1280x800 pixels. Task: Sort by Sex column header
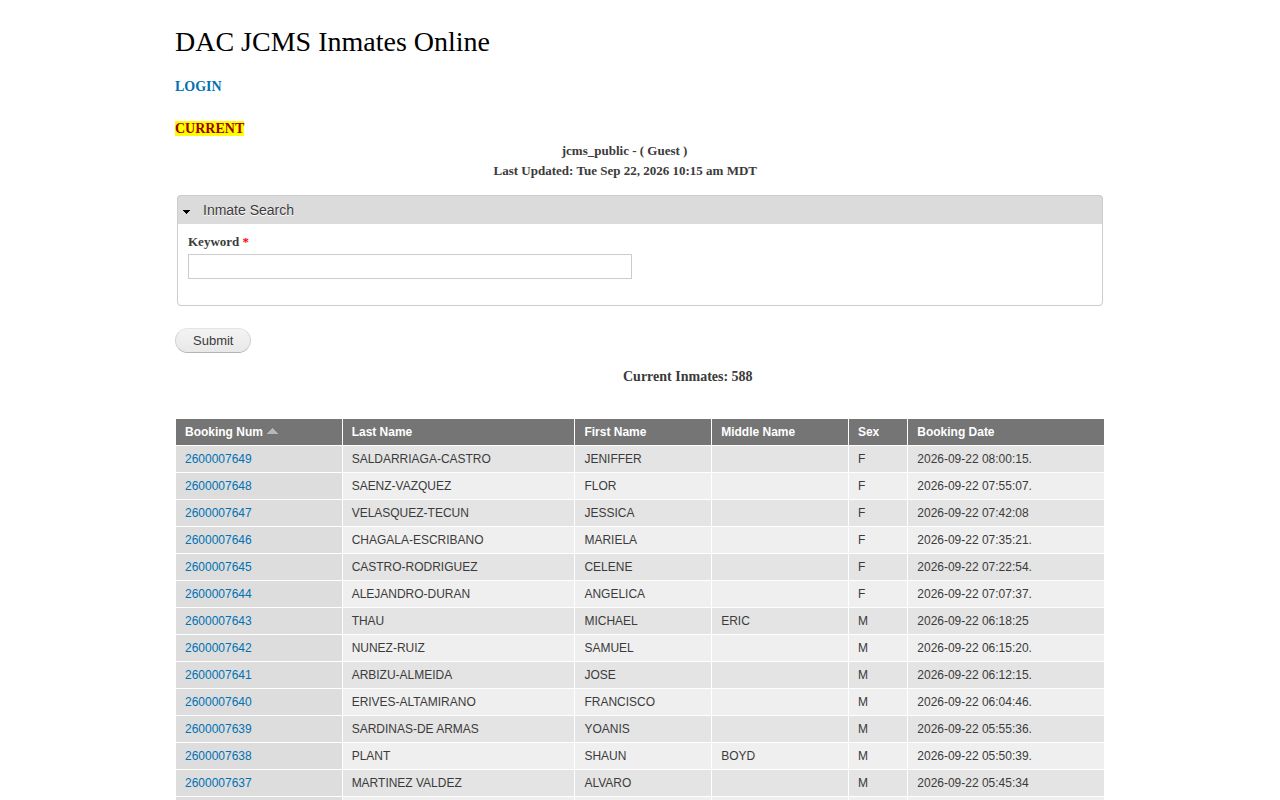868,432
